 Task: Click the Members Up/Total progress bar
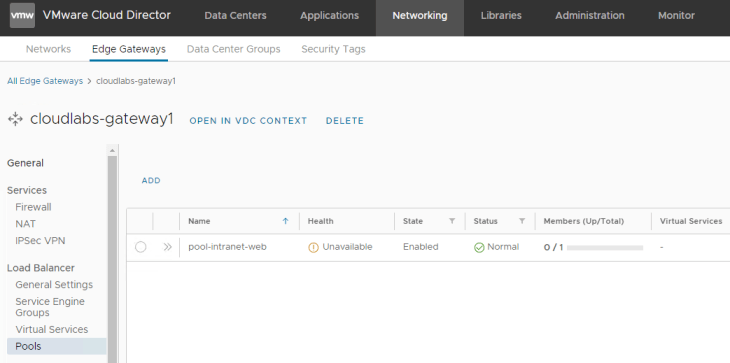[605, 248]
